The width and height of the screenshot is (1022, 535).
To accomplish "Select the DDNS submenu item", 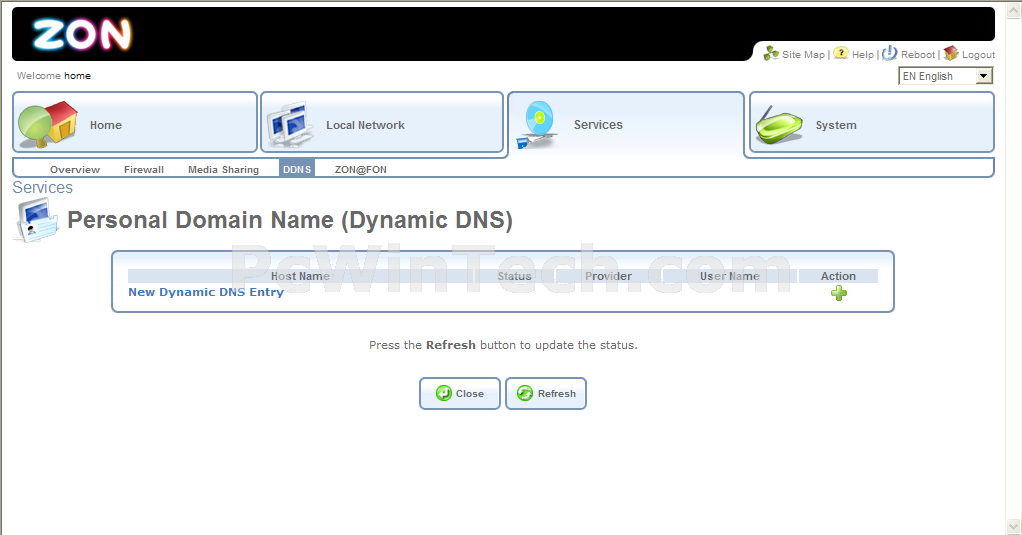I will coord(297,169).
